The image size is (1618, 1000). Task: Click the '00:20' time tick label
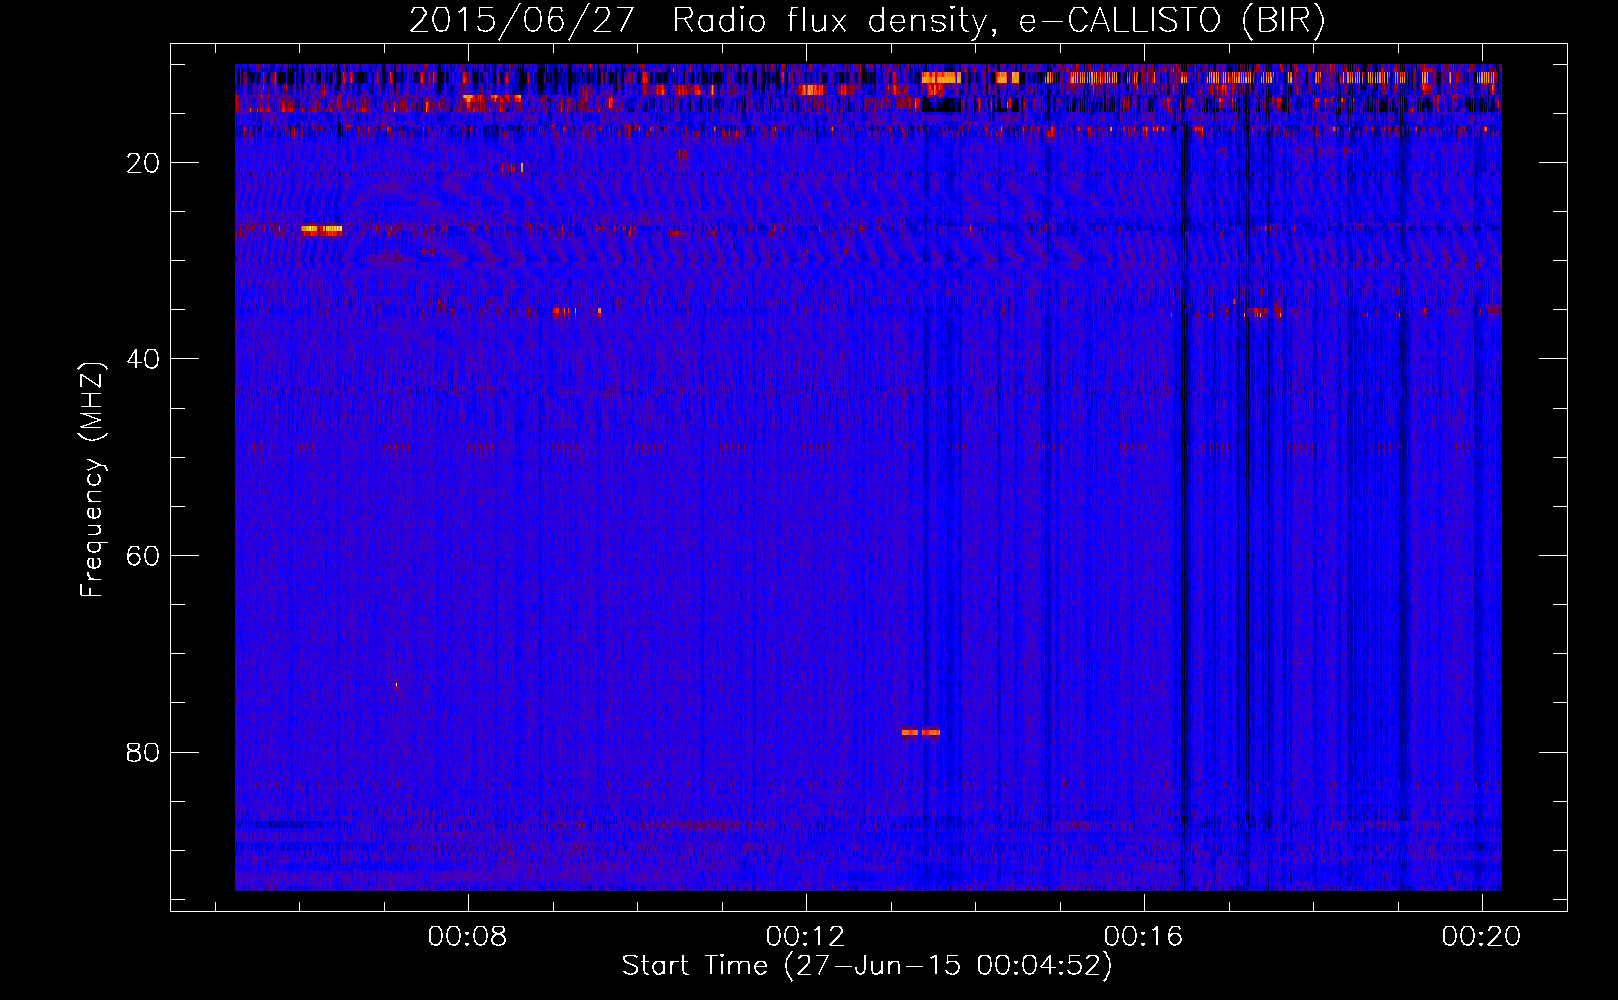tap(1481, 936)
